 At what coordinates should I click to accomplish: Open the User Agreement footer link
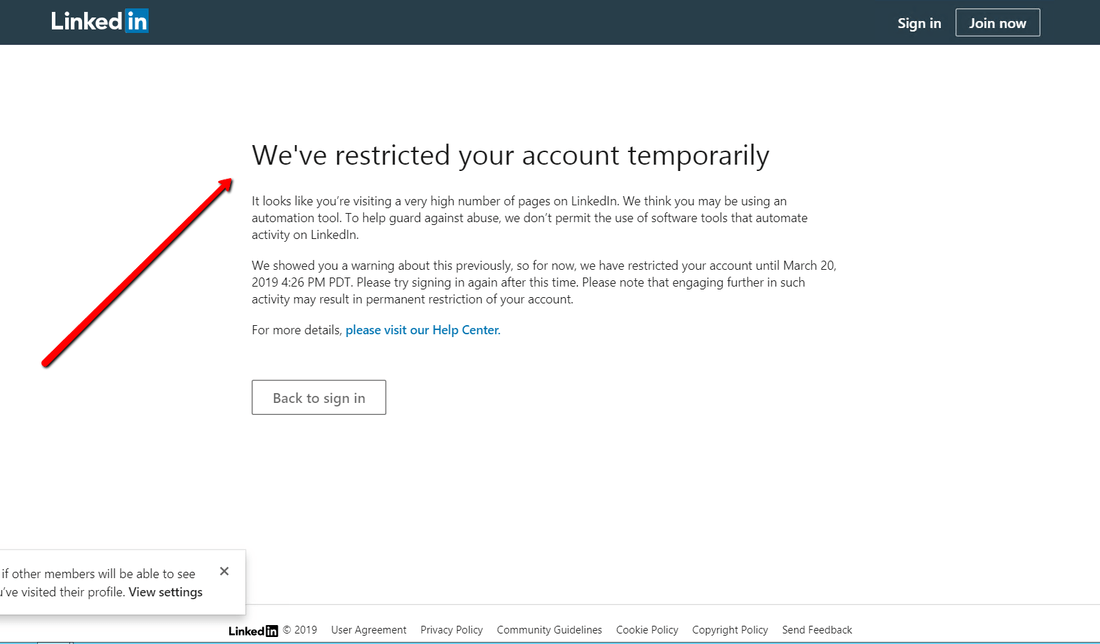point(369,630)
